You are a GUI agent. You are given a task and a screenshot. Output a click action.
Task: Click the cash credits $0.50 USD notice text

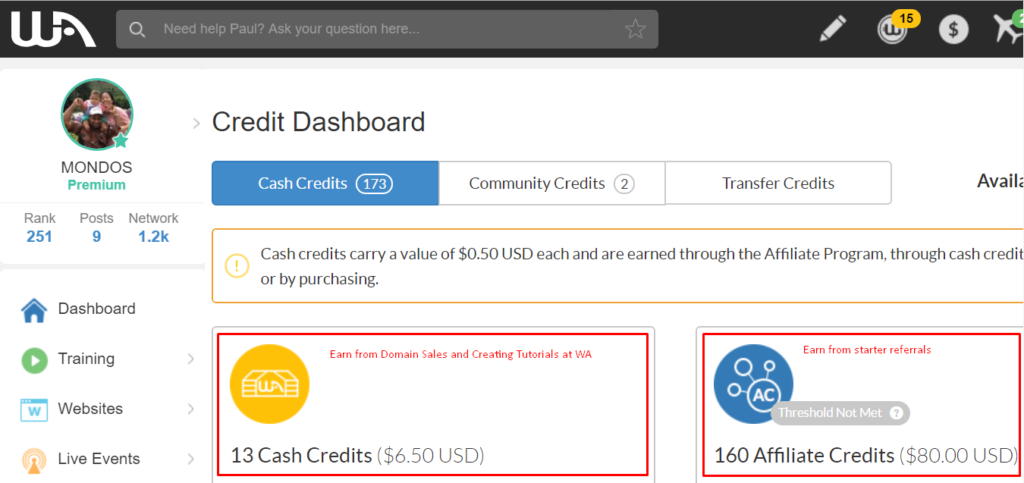click(x=640, y=266)
